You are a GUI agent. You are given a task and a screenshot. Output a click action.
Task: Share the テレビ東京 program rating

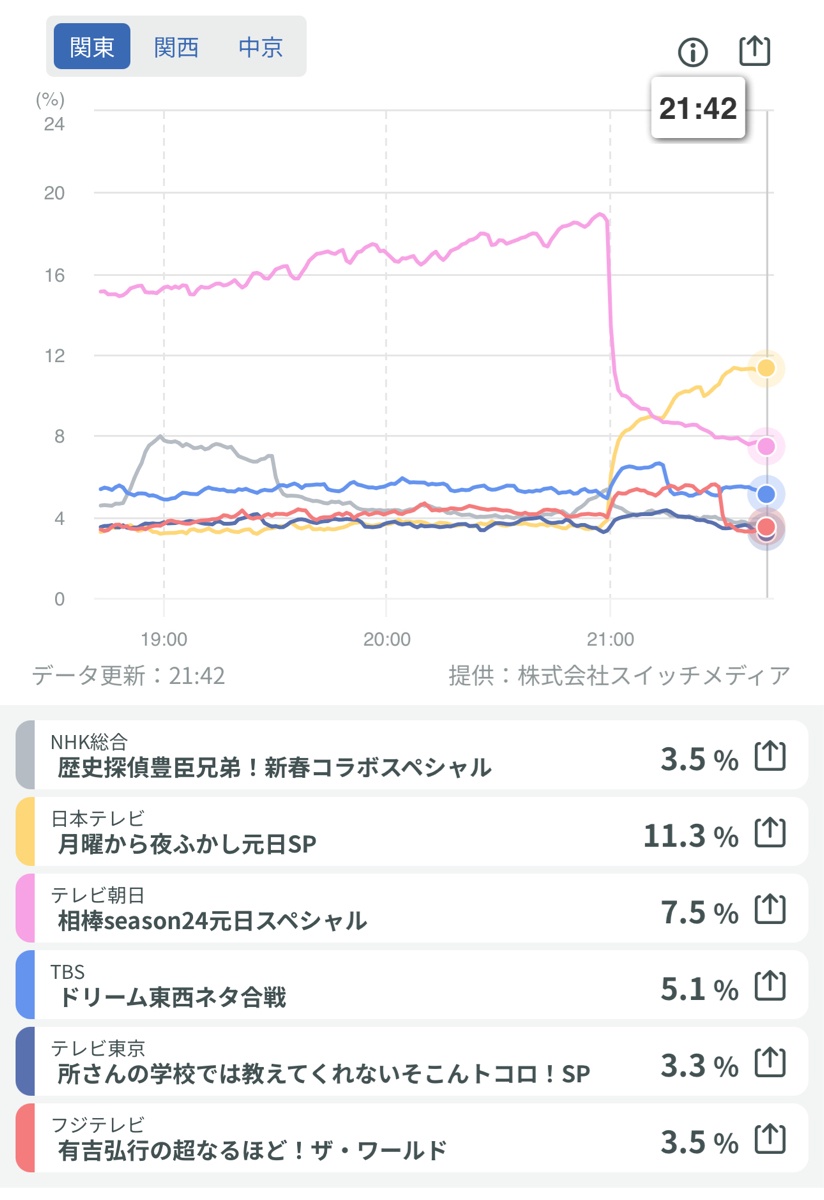click(x=769, y=1063)
